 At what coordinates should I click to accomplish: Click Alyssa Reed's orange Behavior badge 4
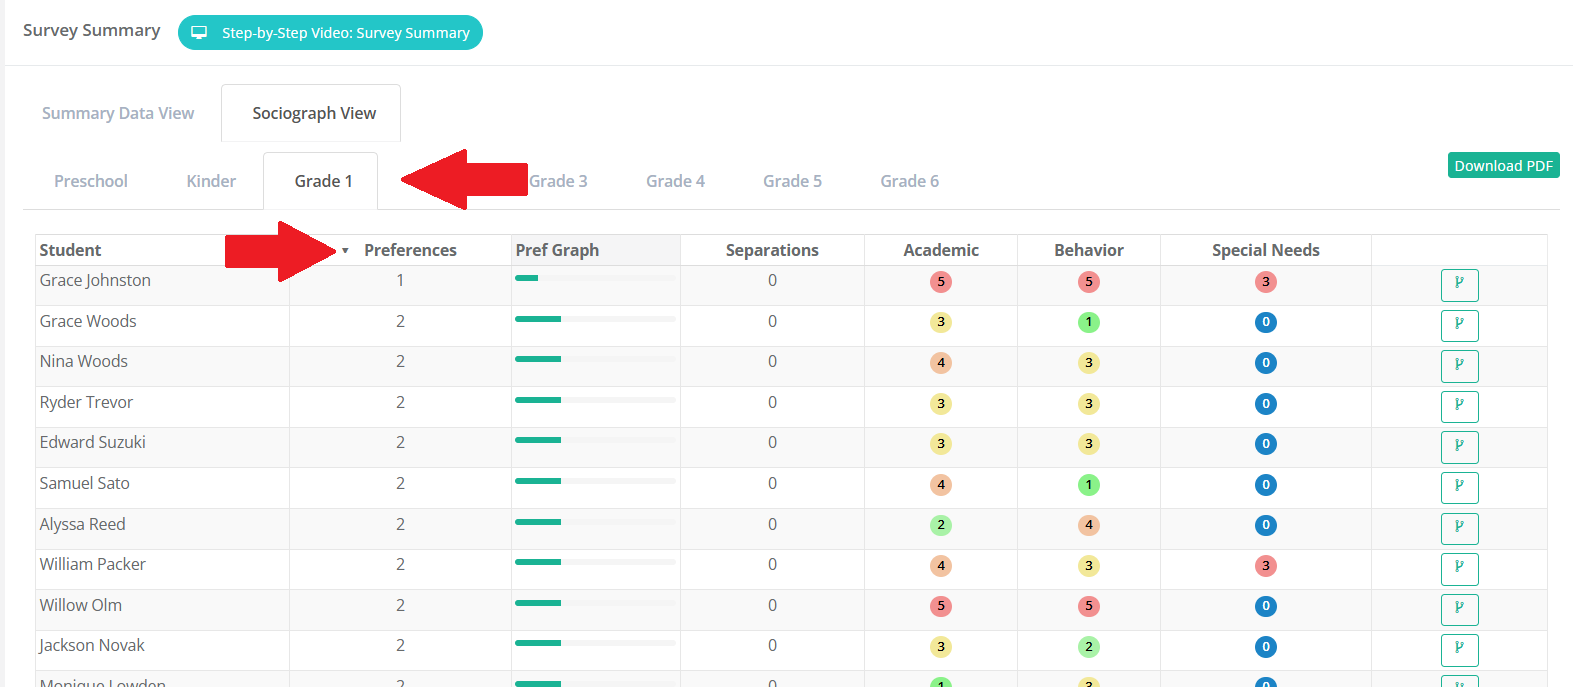[1089, 525]
